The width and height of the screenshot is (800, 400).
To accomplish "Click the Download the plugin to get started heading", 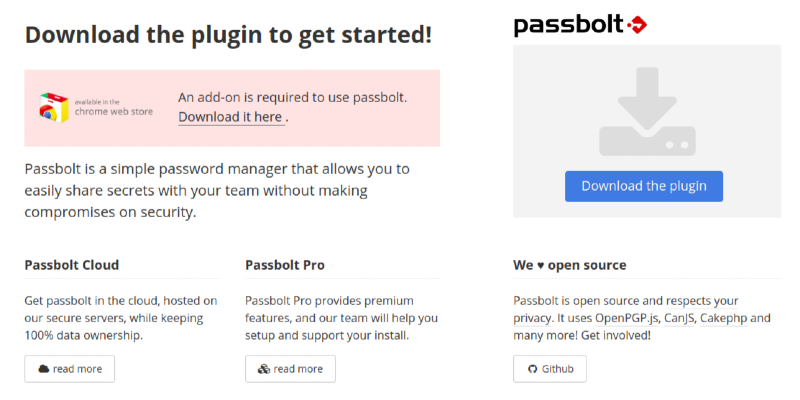I will (x=229, y=34).
